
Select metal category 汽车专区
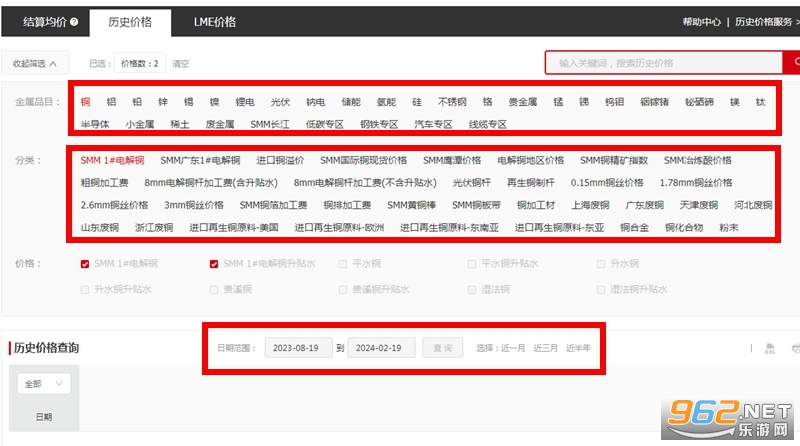coord(433,124)
